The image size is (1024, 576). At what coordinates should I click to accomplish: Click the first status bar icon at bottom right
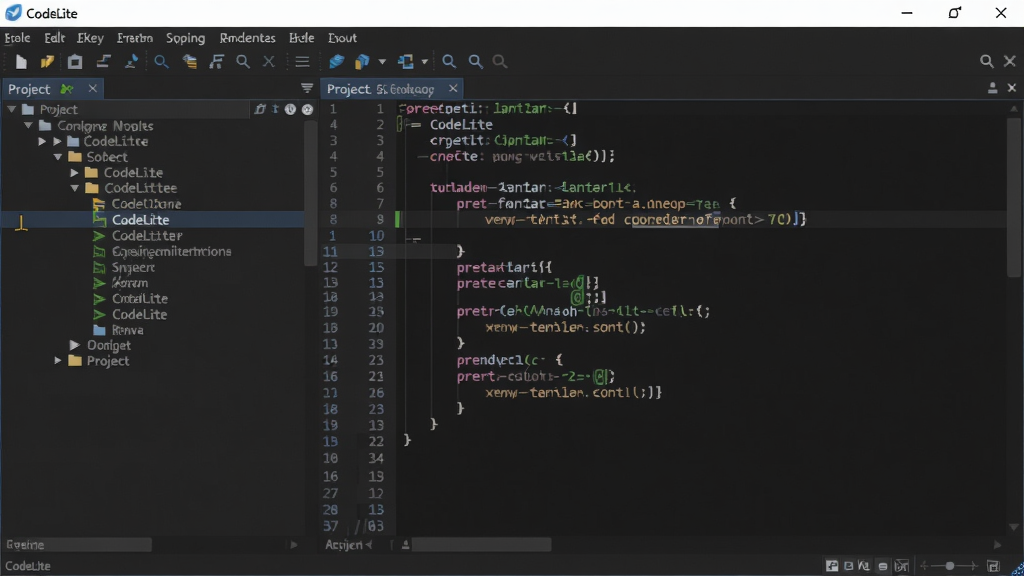(832, 566)
